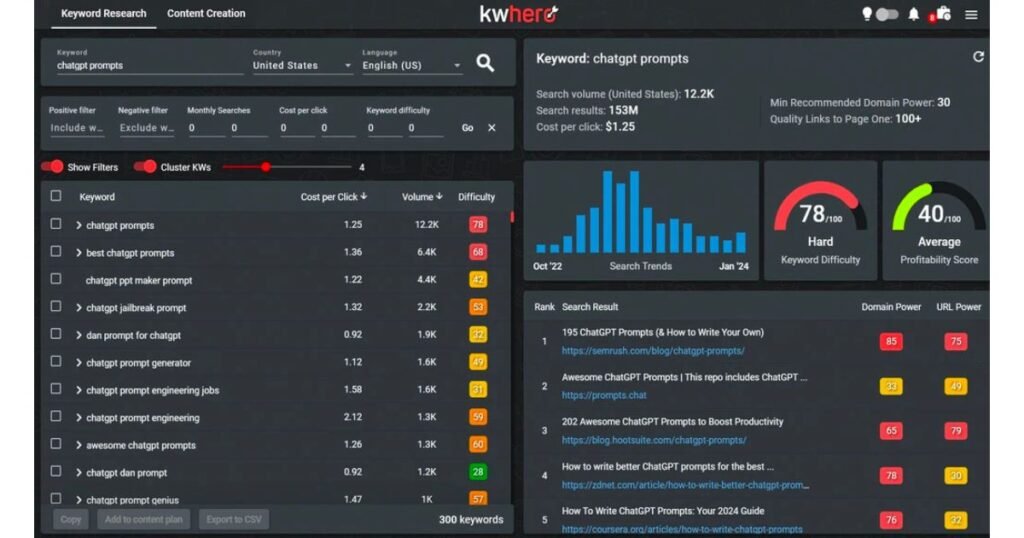Click '195 ChatGPT Prompts' result title
Viewport: 1024px width, 538px height.
pyautogui.click(x=663, y=332)
